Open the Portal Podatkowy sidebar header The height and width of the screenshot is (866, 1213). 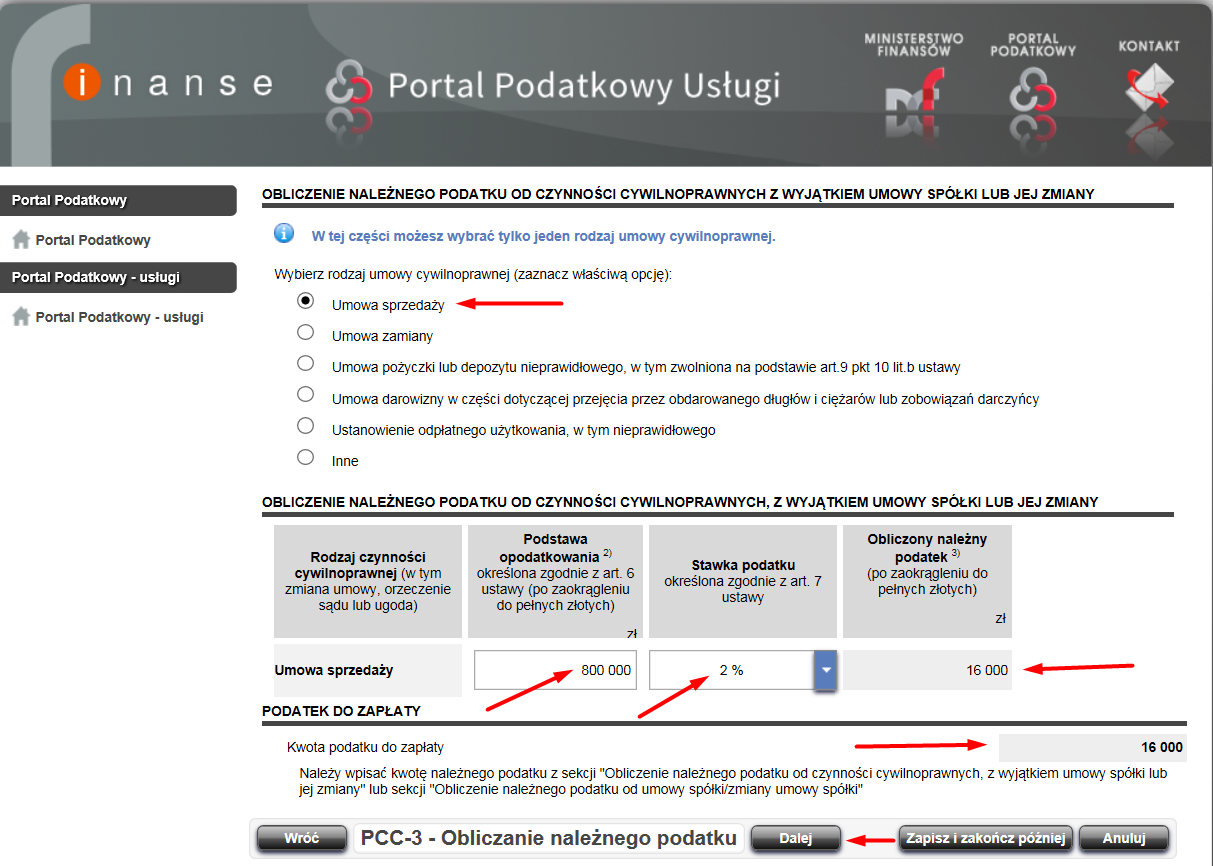[x=118, y=200]
